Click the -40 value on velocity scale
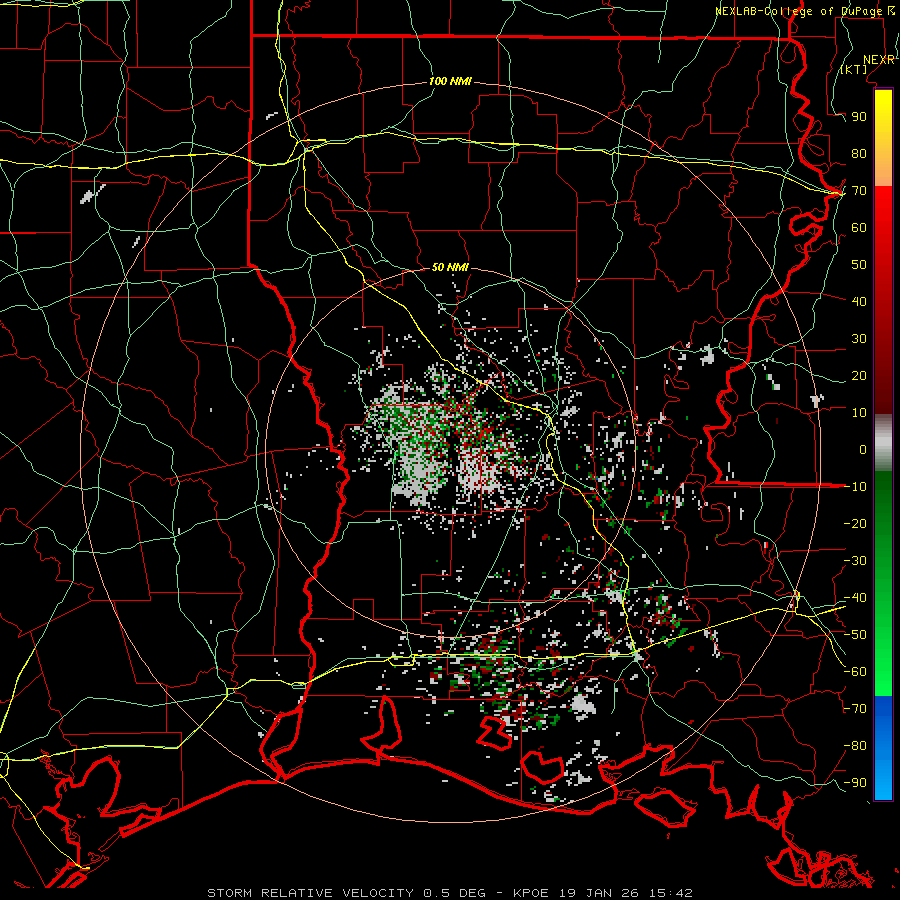900x900 pixels. coord(855,598)
